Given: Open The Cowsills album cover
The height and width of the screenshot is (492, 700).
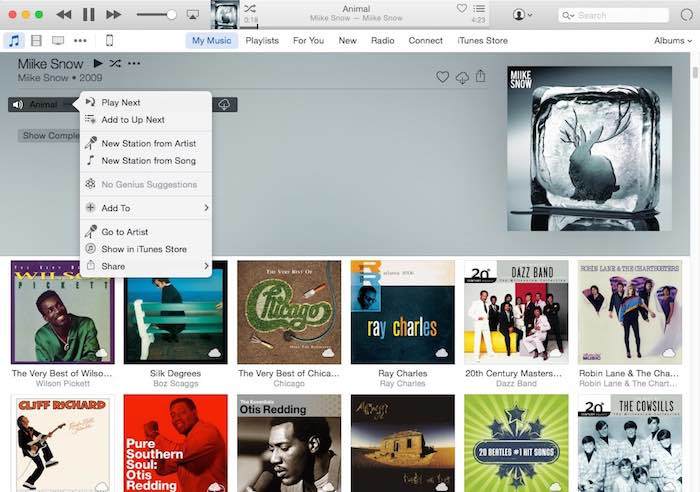Looking at the screenshot, I should click(629, 443).
